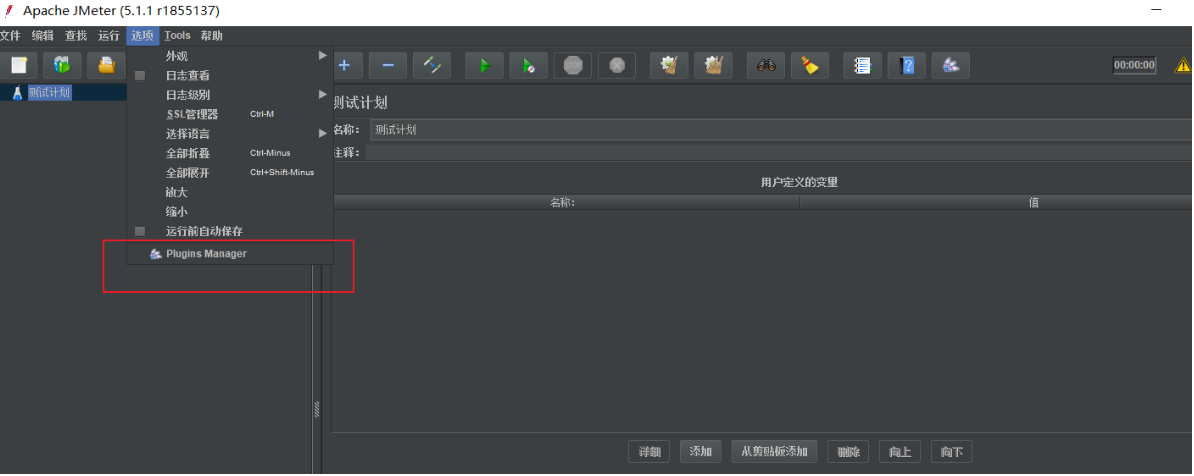
Task: Click the Expand All plus icon
Action: (x=344, y=65)
